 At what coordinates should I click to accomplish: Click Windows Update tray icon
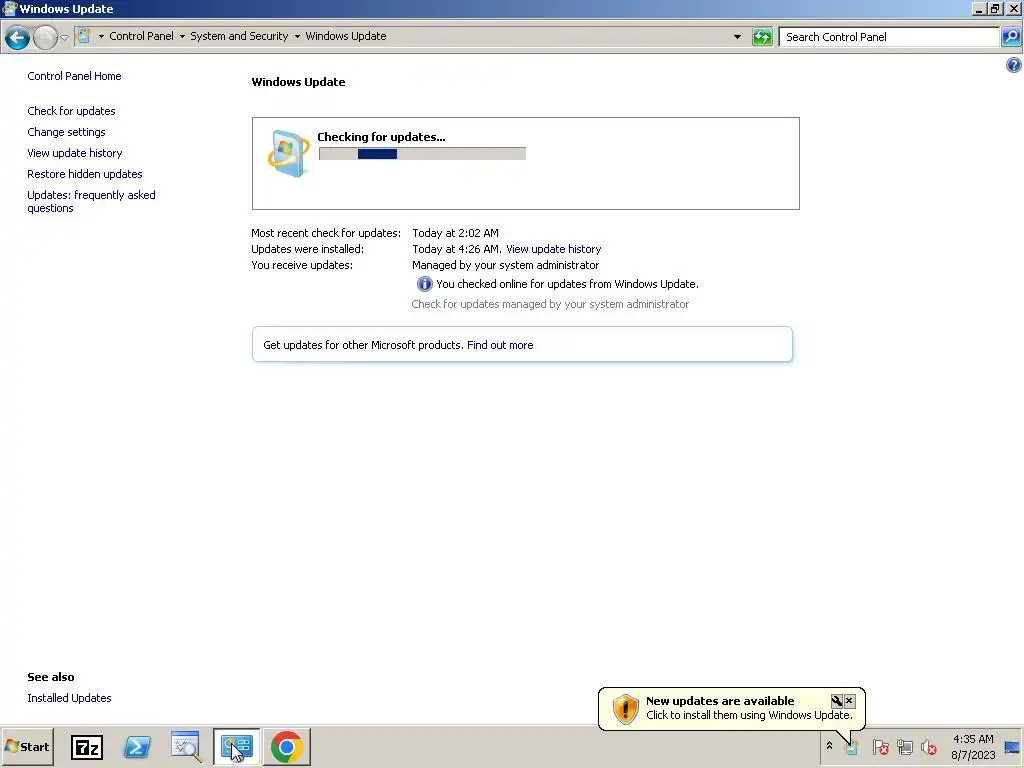(852, 746)
